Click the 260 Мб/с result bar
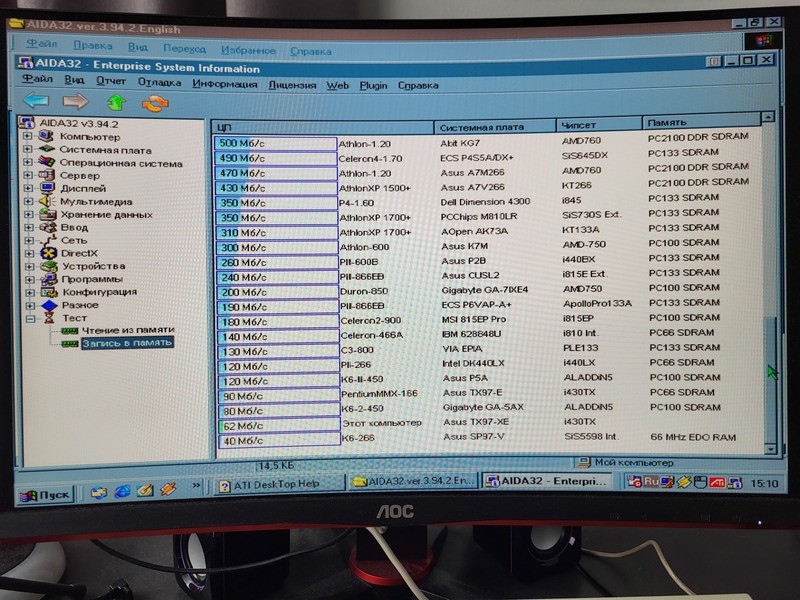This screenshot has width=800, height=600. point(277,262)
